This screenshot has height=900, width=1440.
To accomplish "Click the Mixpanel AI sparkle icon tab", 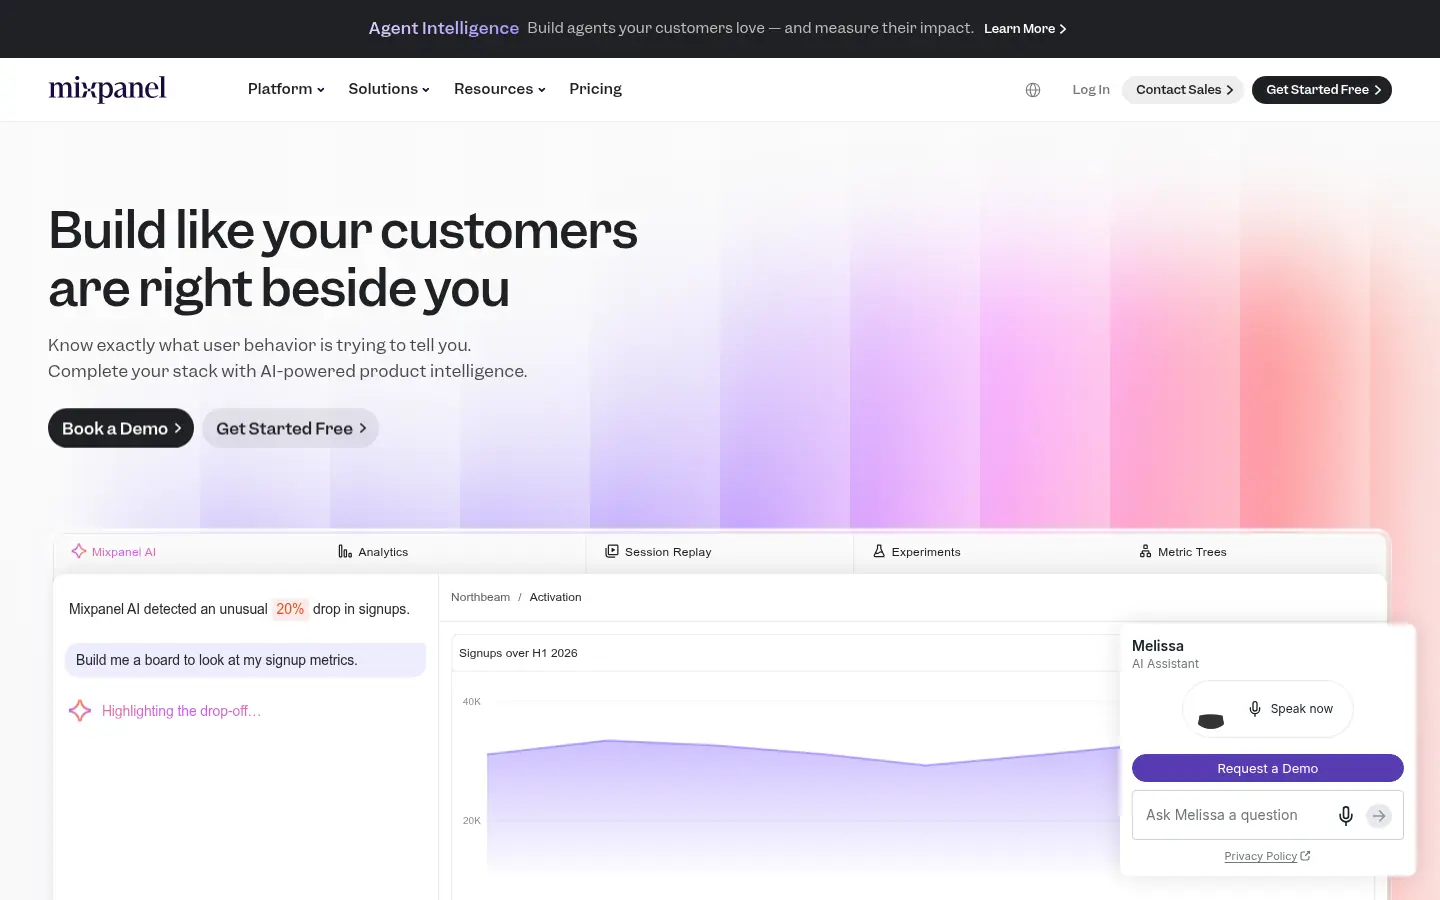I will click(x=79, y=551).
